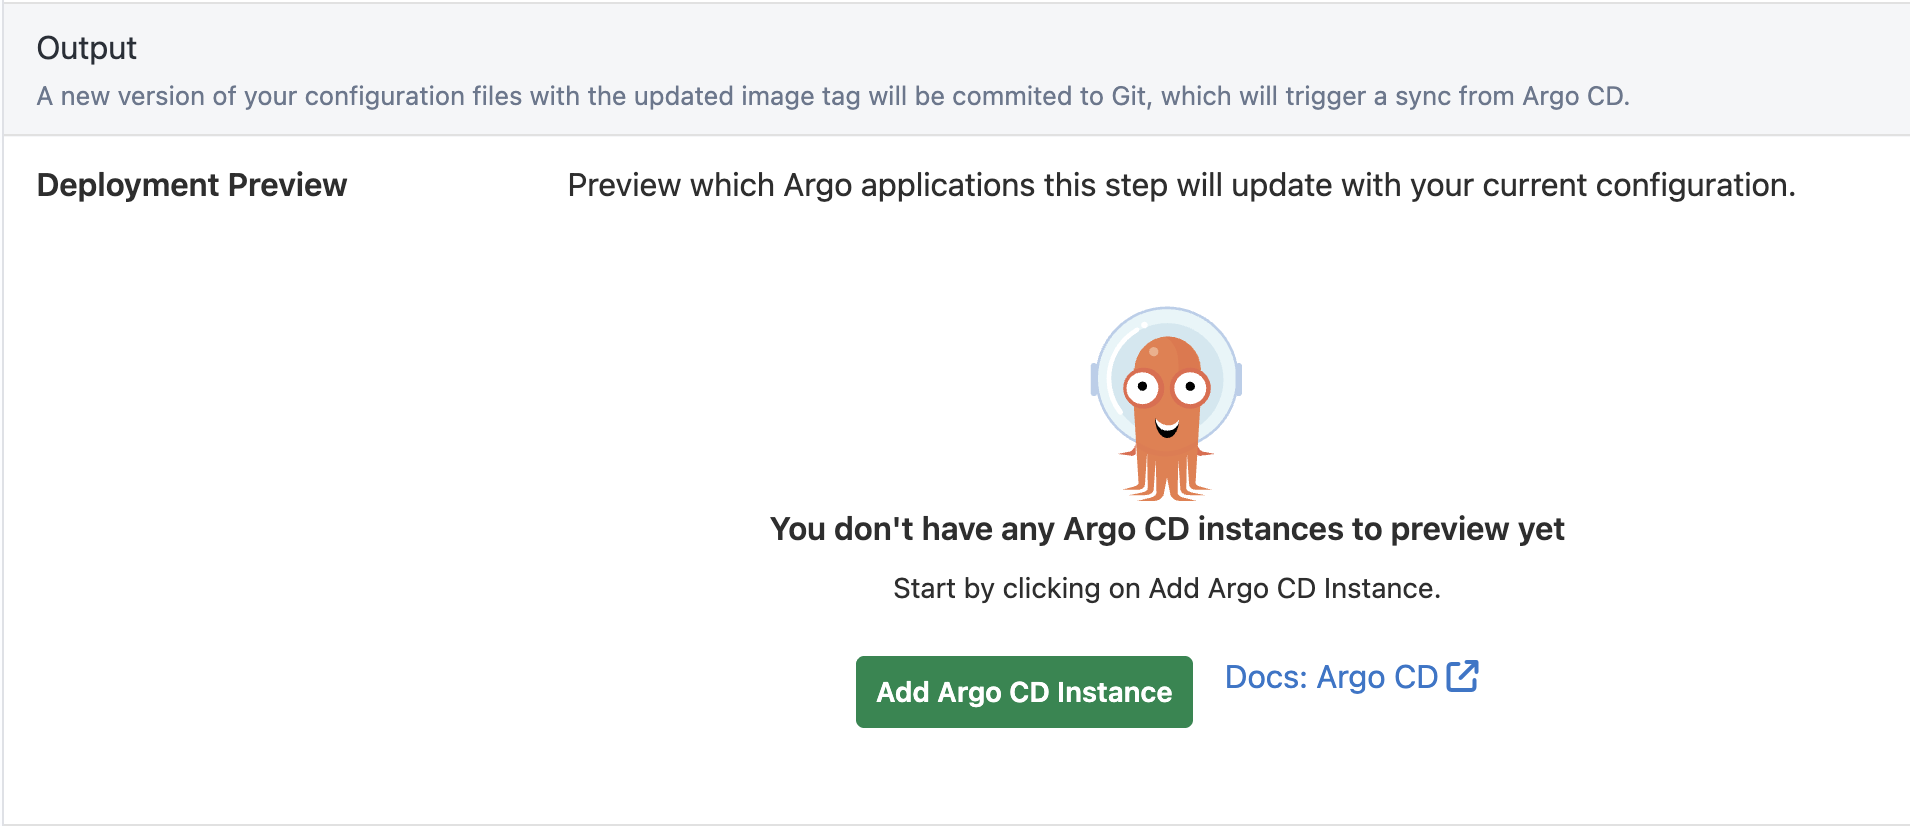Select the Output section heading
Image resolution: width=1910 pixels, height=826 pixels.
[87, 48]
